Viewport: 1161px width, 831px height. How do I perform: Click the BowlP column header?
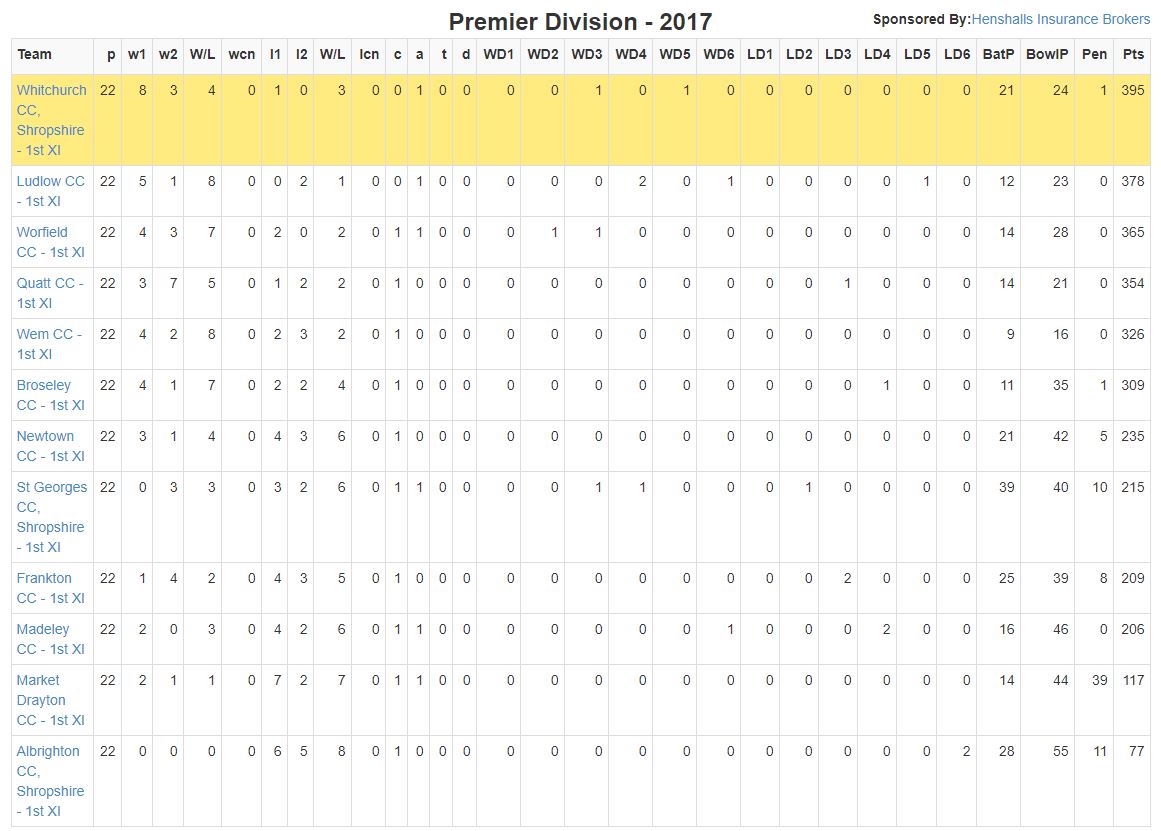[x=1047, y=54]
